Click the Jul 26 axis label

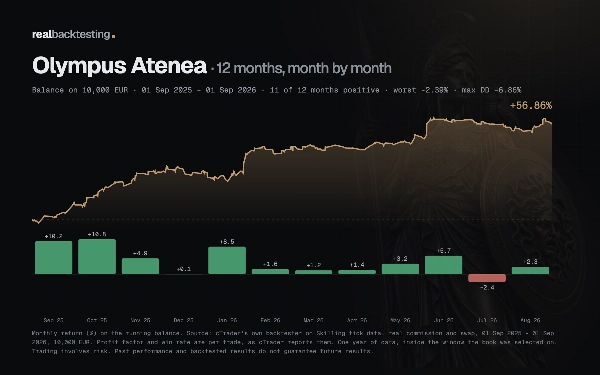487,320
